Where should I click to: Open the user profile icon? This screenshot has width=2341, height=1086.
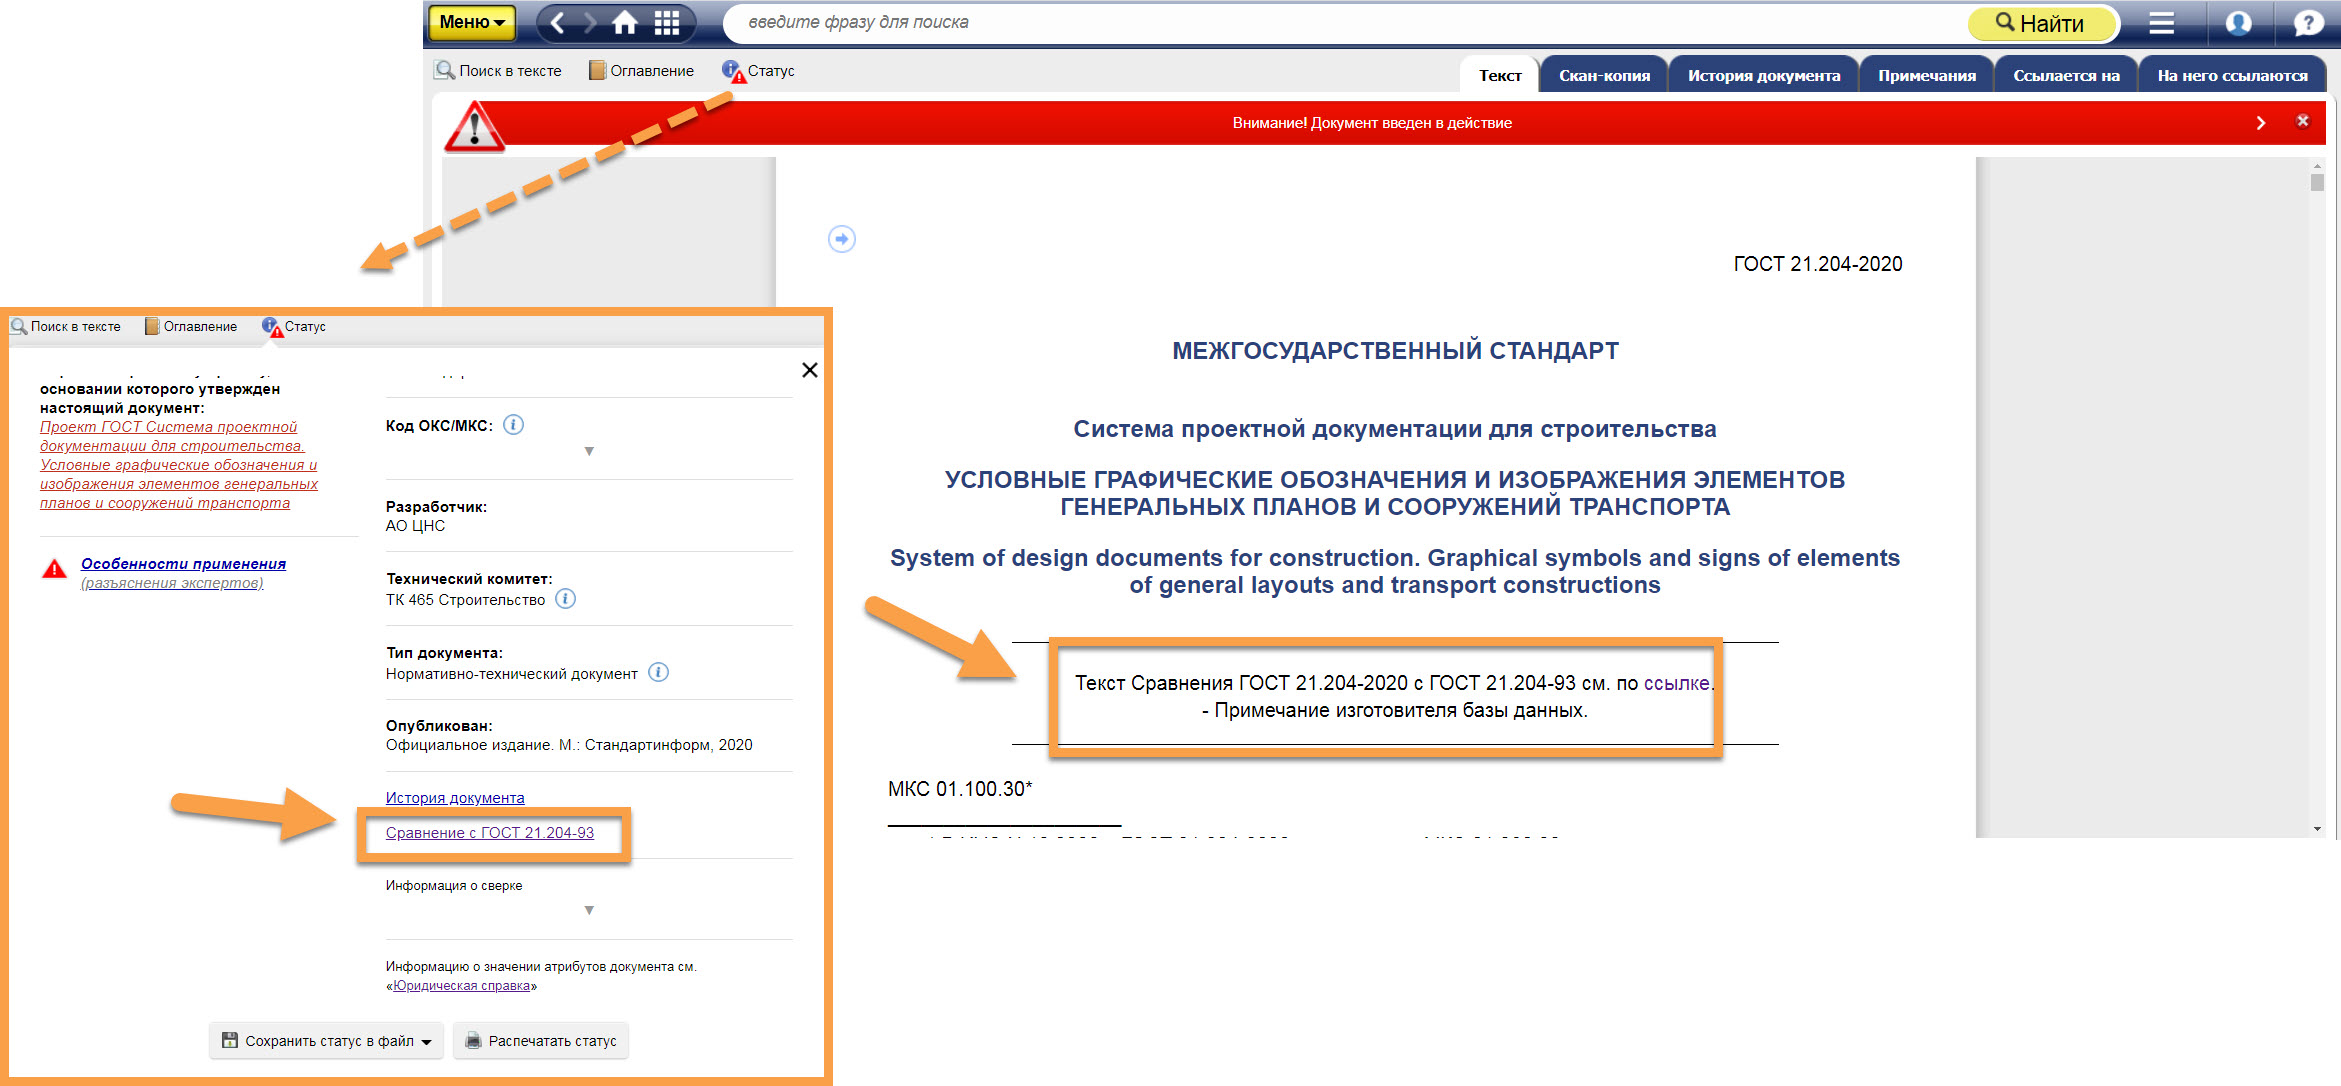pyautogui.click(x=2238, y=23)
